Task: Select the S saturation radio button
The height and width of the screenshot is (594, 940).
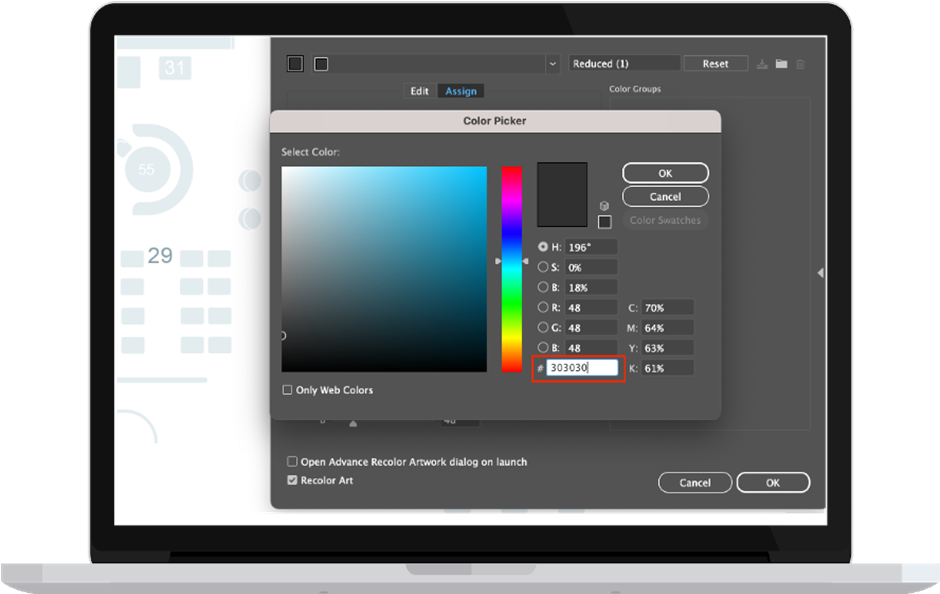Action: [x=543, y=267]
